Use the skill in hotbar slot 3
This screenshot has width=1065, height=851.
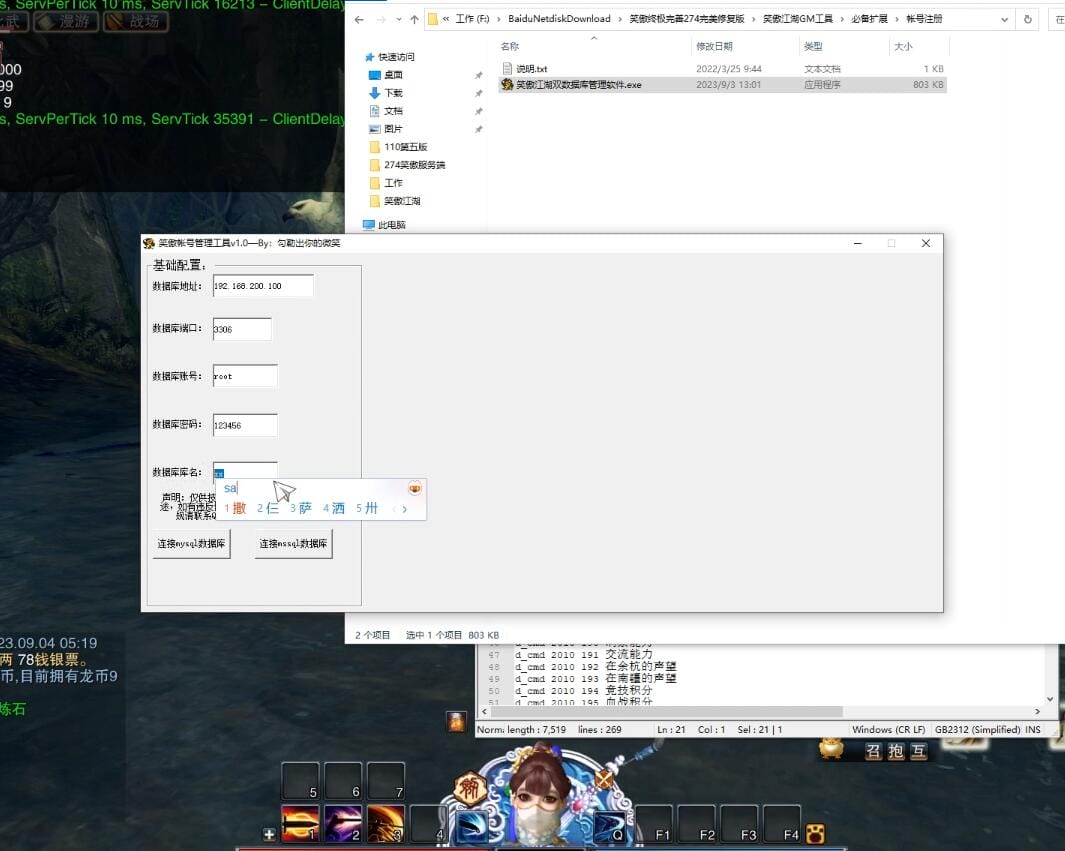(385, 823)
